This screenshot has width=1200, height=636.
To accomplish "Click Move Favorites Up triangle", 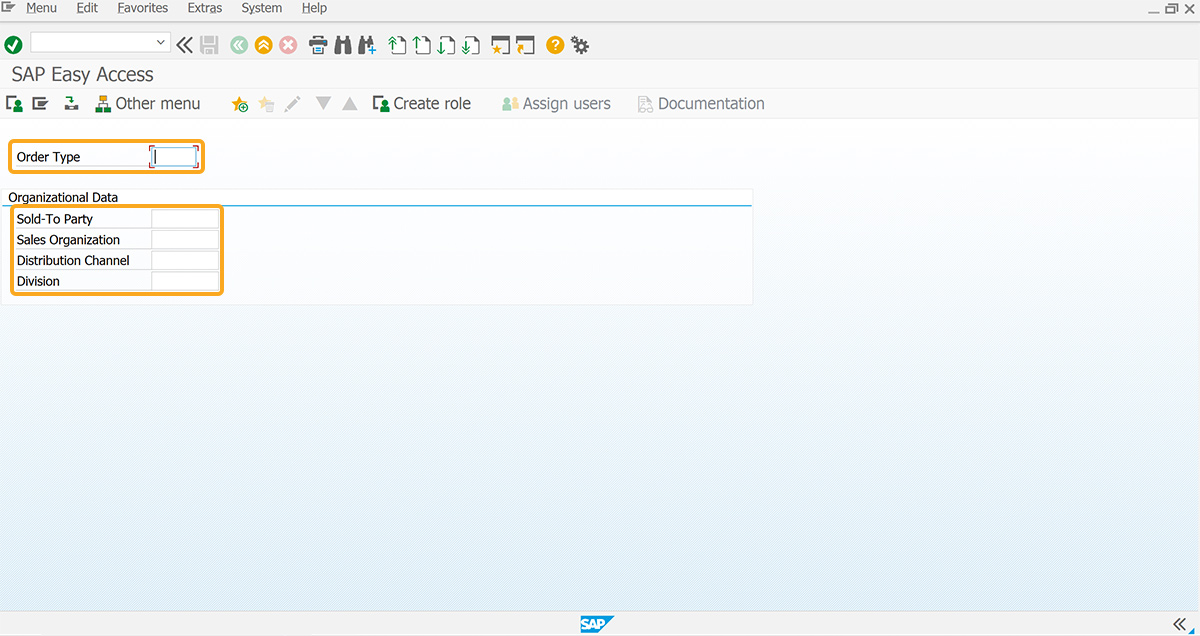I will click(x=349, y=103).
